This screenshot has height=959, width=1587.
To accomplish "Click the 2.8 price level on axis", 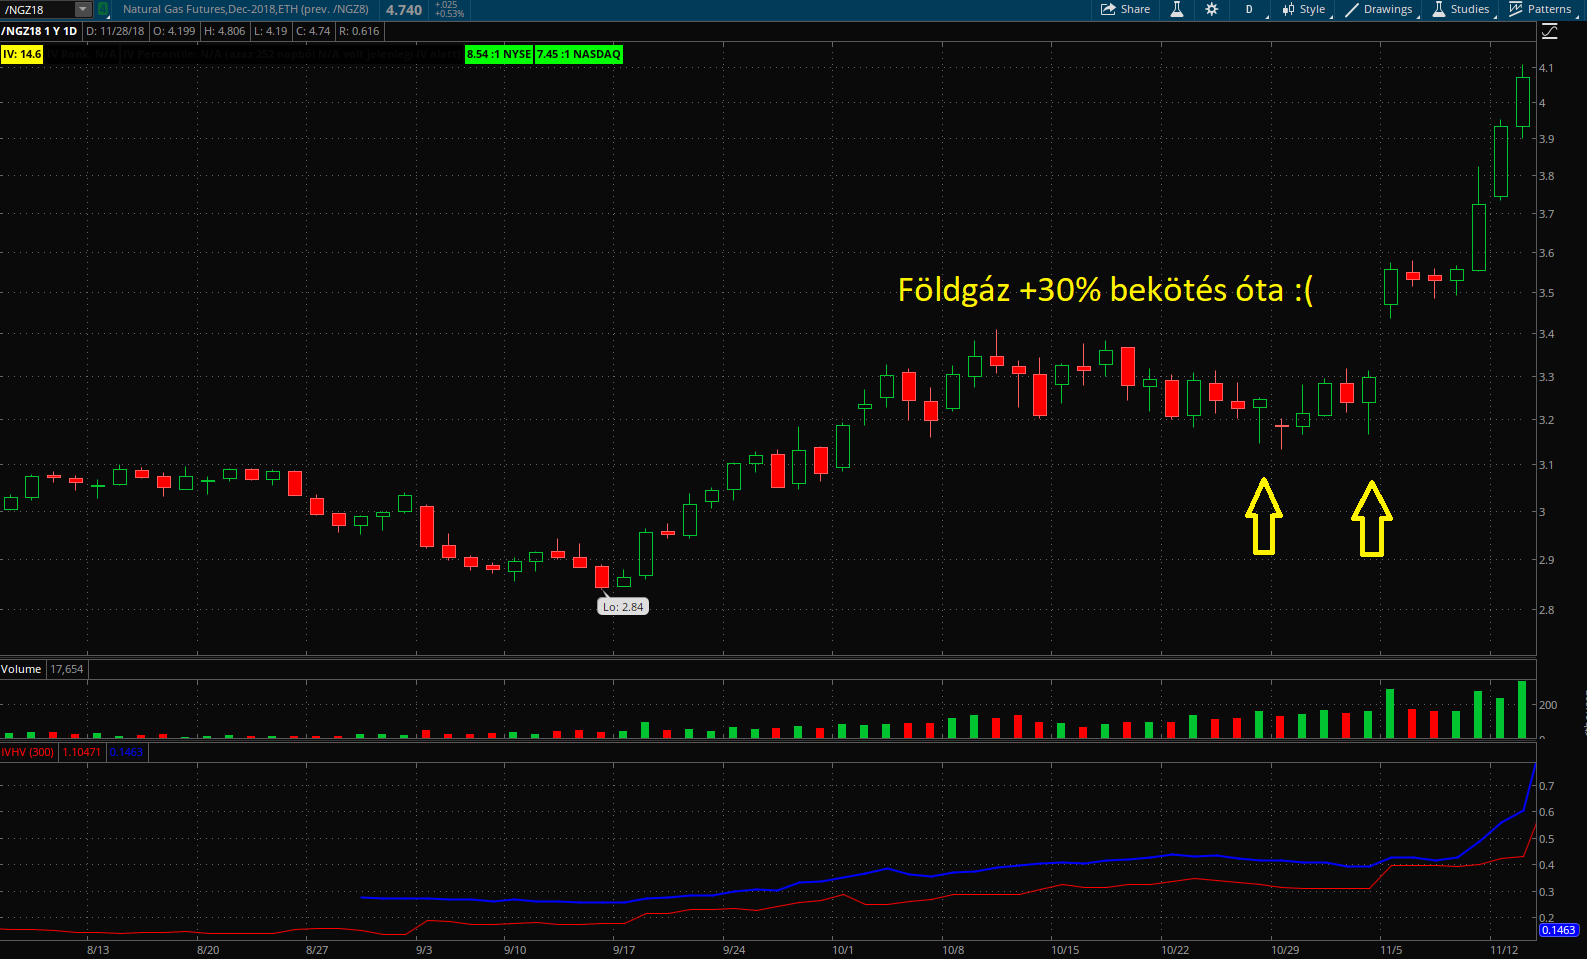I will coord(1546,610).
